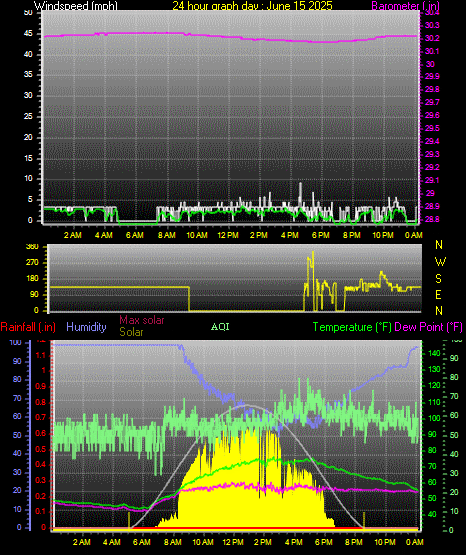Click the "Dew Point (°F)" legend label
The image size is (466, 555).
[428, 327]
